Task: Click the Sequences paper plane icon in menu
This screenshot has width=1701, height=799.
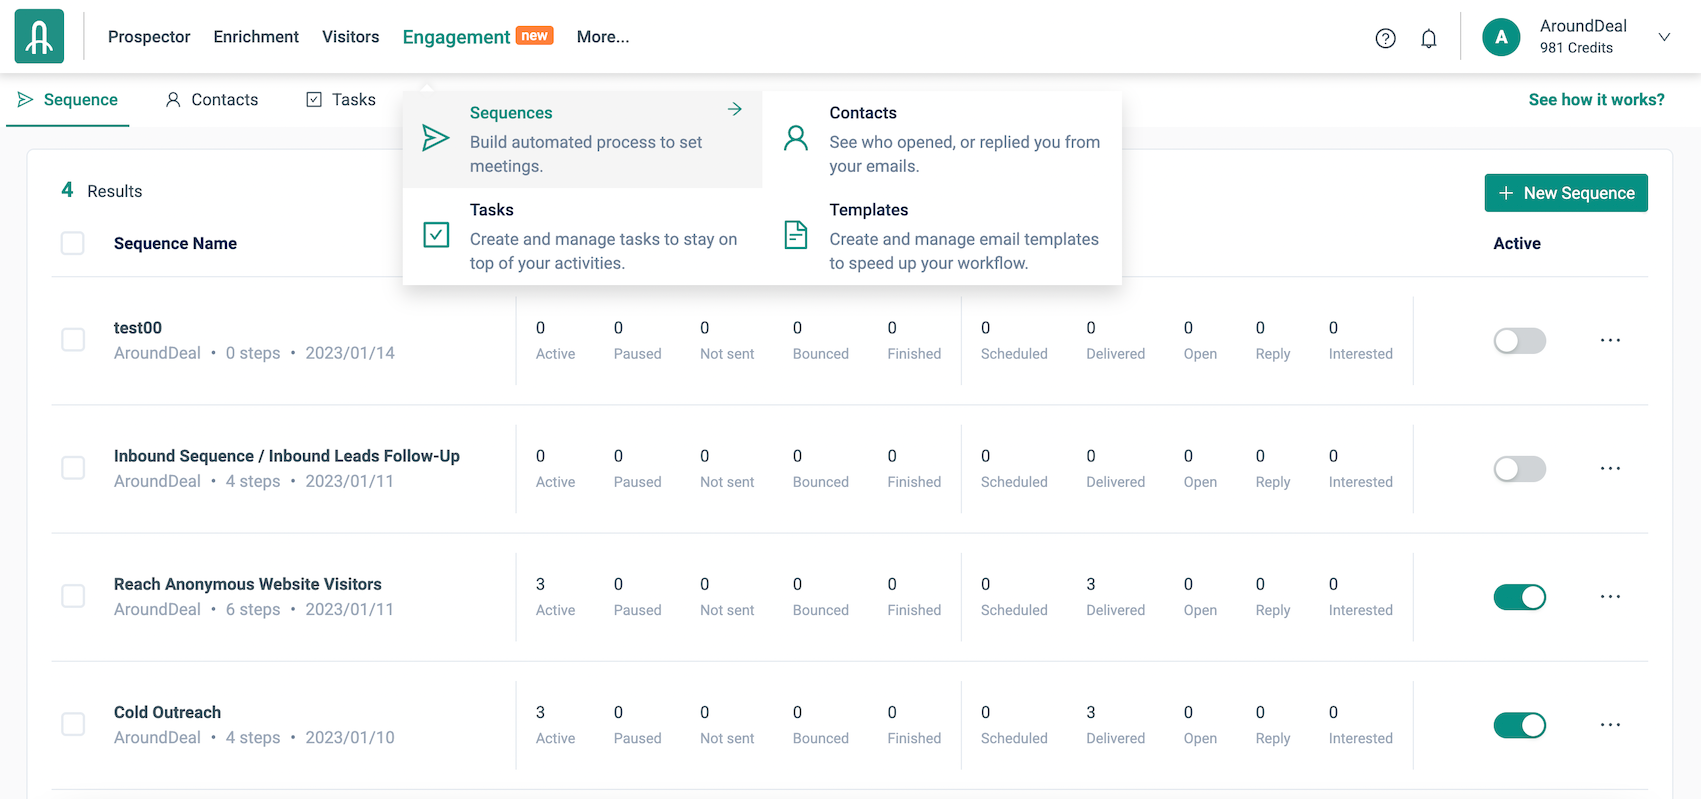Action: [x=436, y=138]
